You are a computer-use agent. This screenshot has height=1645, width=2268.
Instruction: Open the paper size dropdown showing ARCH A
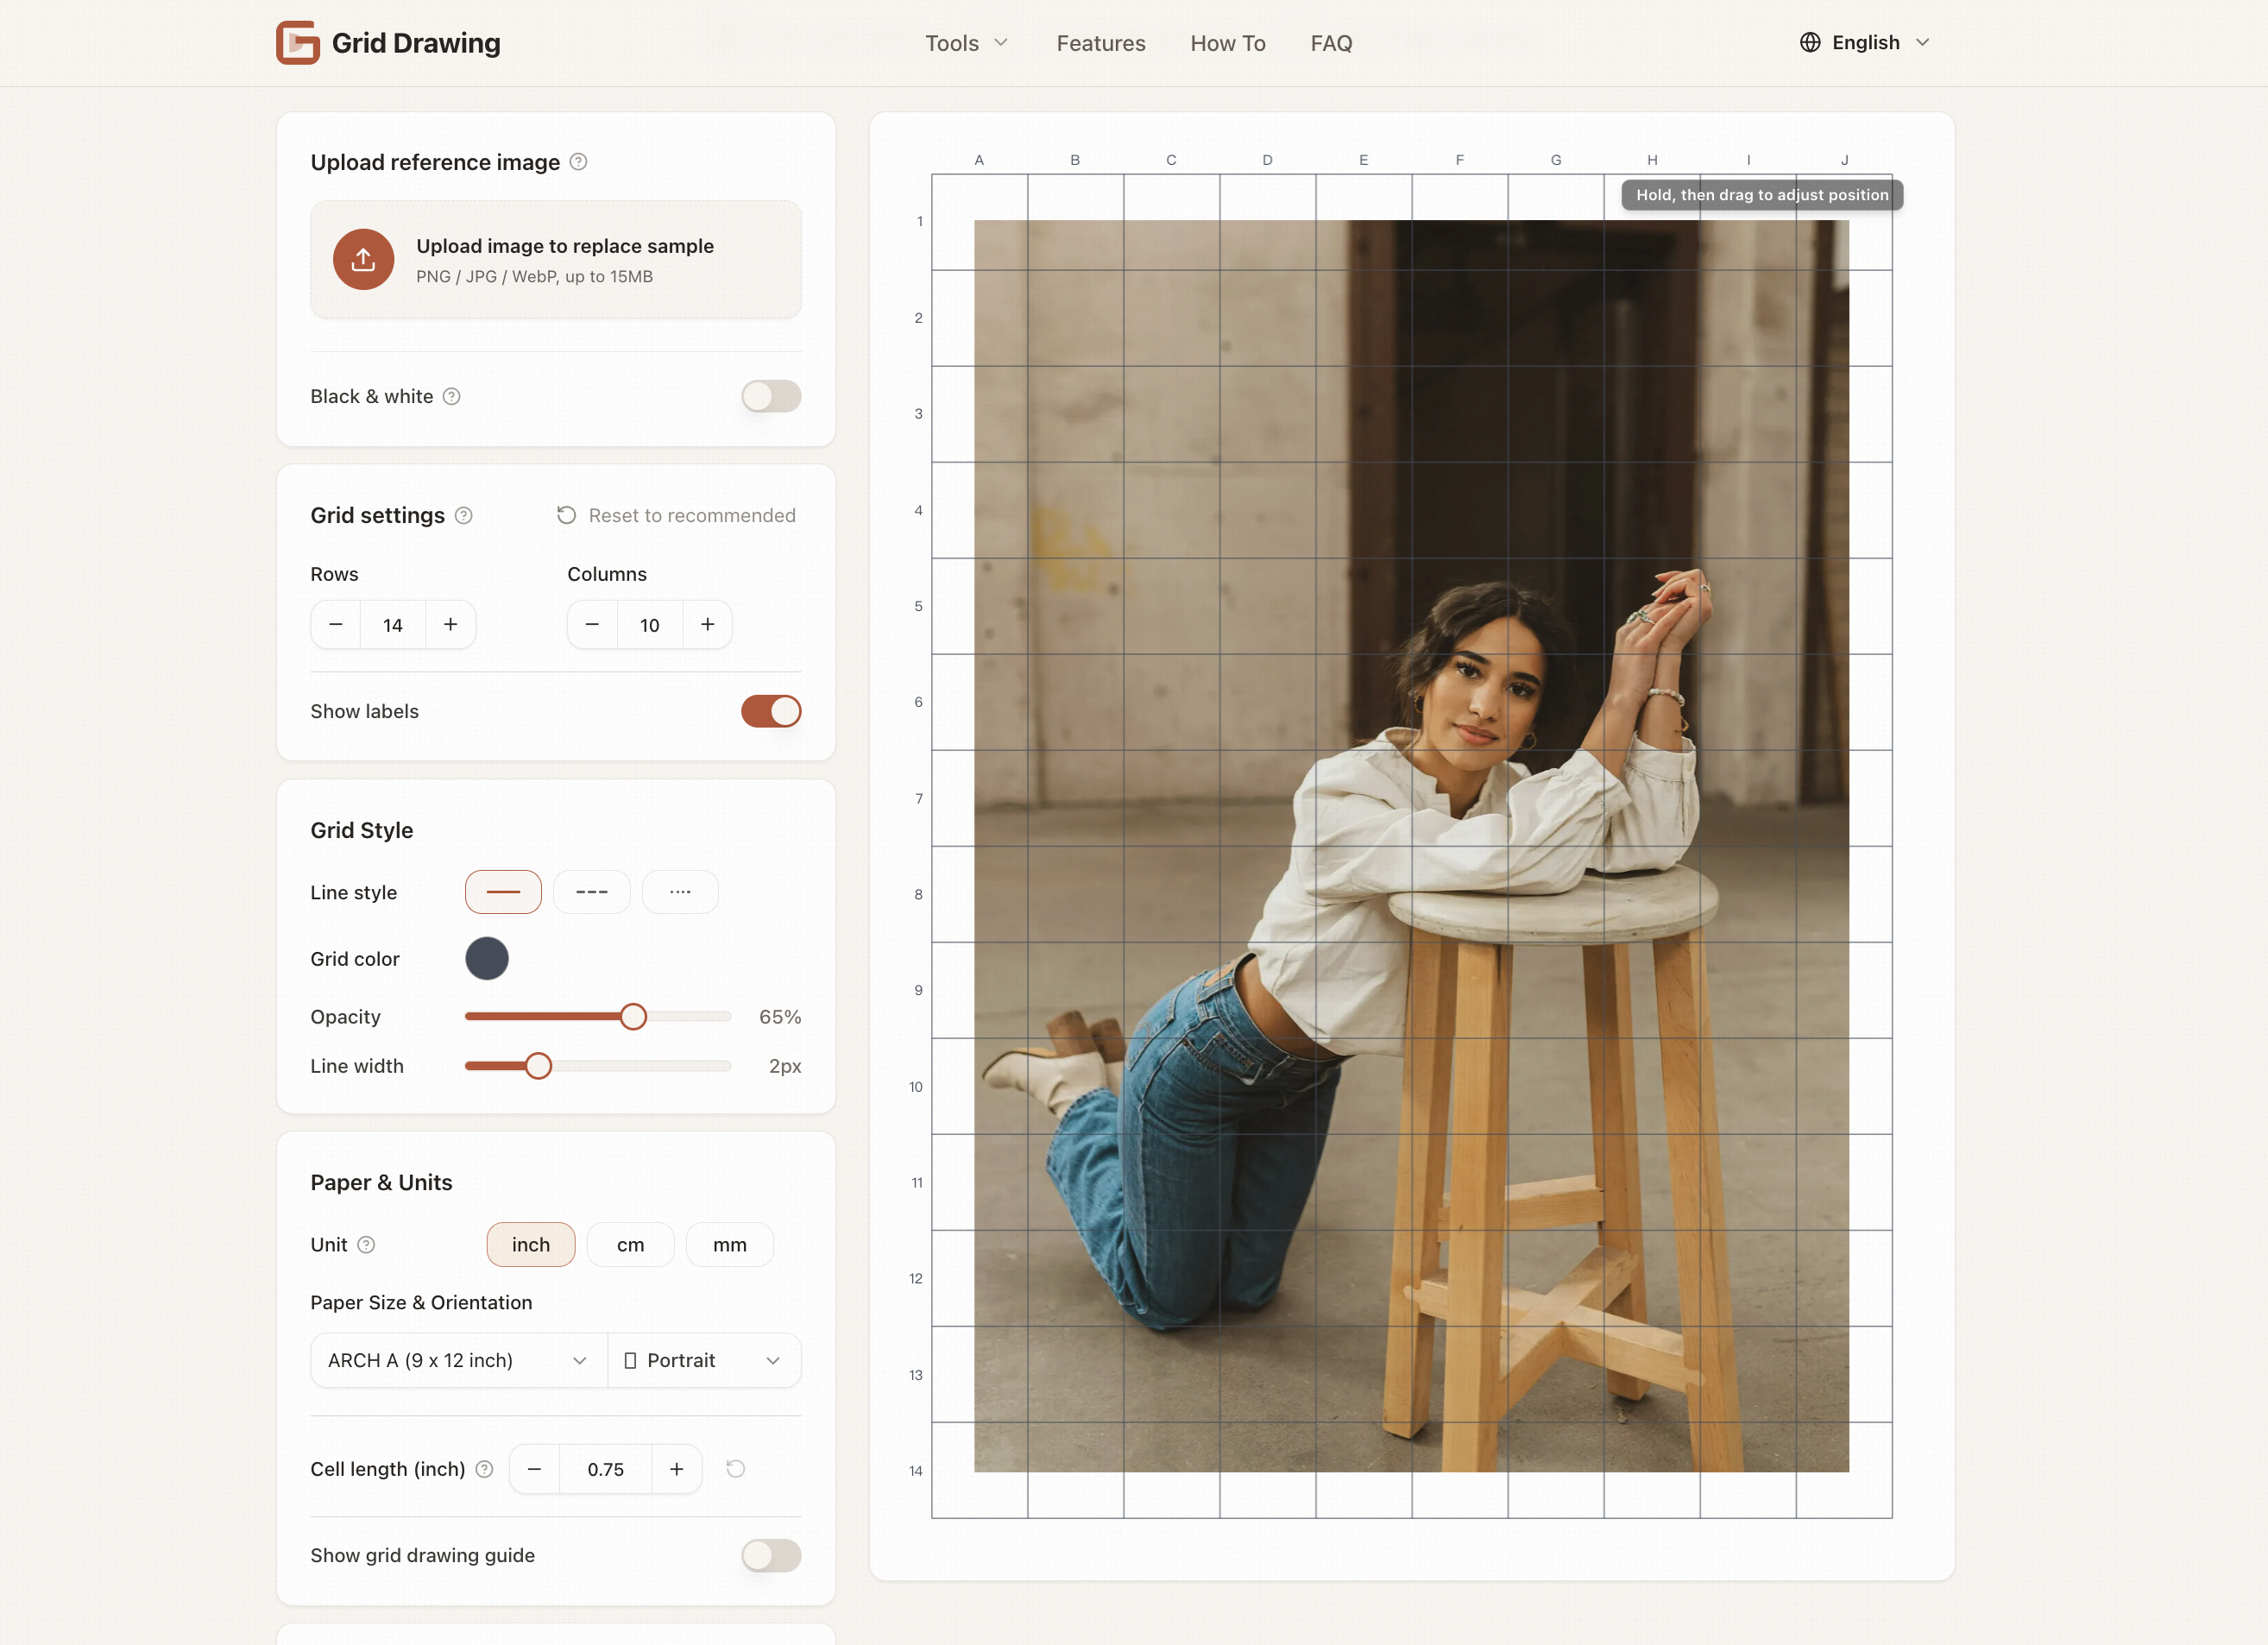click(457, 1360)
